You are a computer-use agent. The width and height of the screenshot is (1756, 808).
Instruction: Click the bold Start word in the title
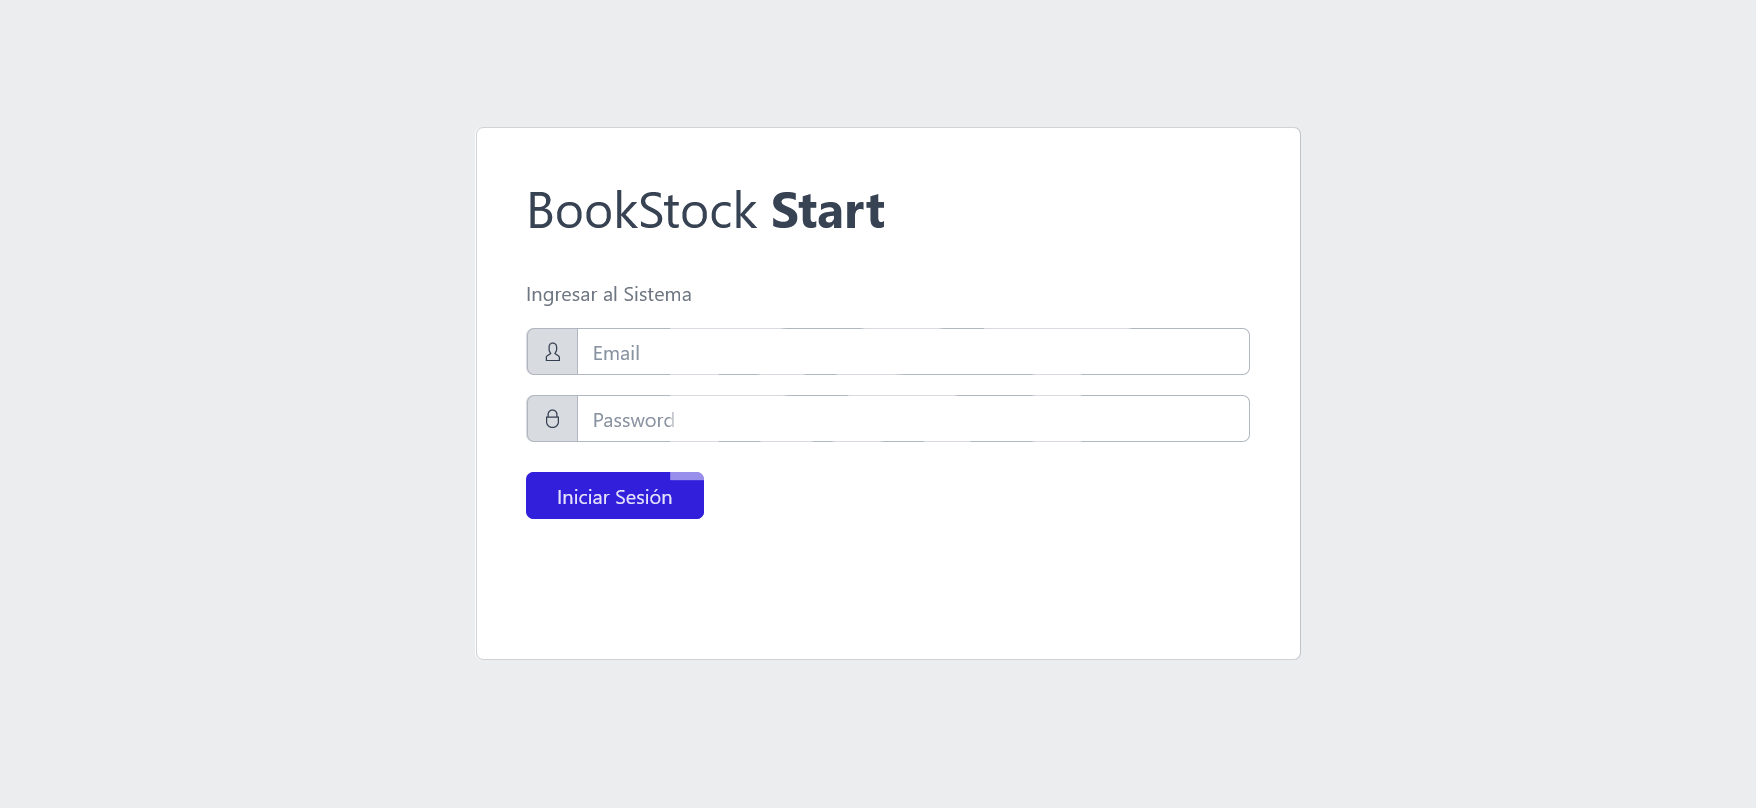(x=828, y=211)
